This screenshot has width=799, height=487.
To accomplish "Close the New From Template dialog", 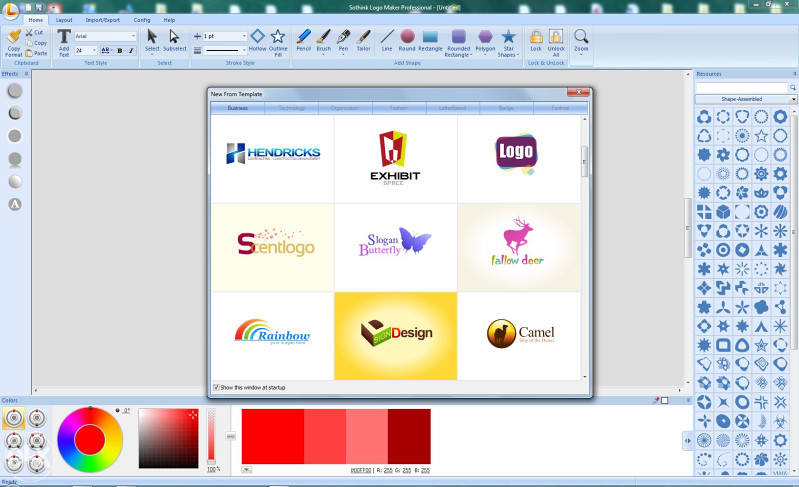I will click(x=578, y=92).
